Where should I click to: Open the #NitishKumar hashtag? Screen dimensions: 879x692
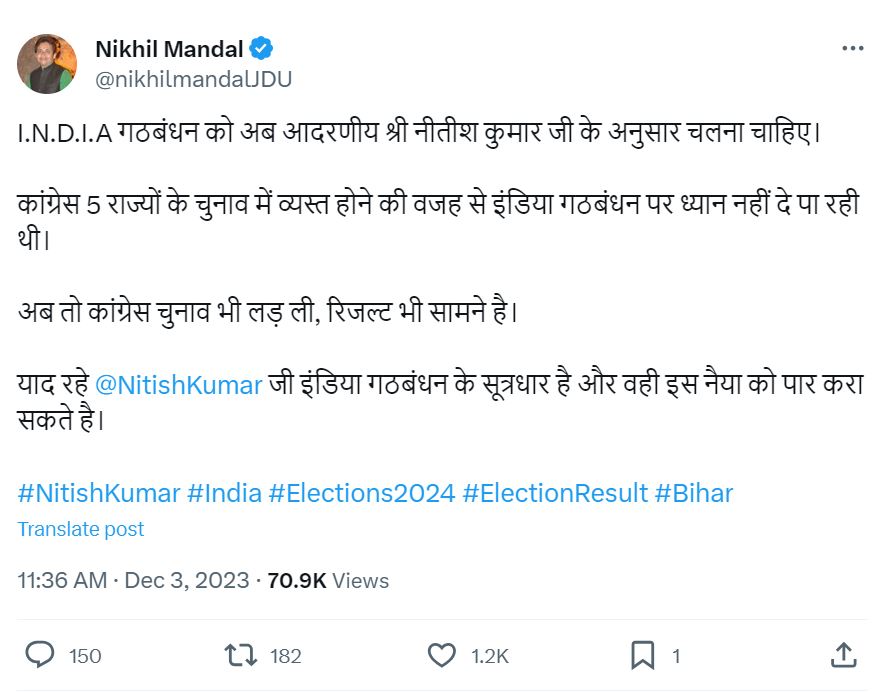tap(99, 493)
